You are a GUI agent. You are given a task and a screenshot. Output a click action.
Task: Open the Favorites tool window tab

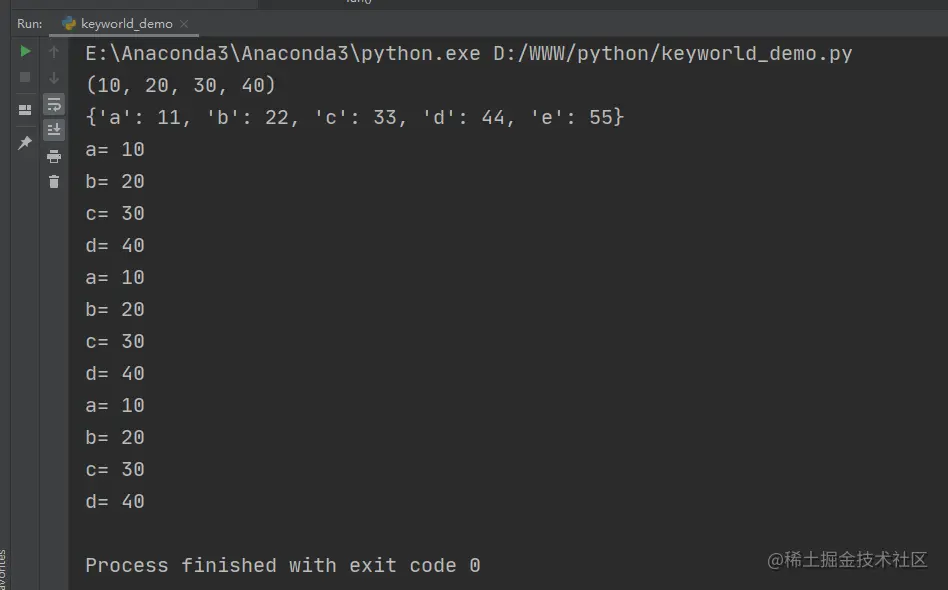pos(4,569)
